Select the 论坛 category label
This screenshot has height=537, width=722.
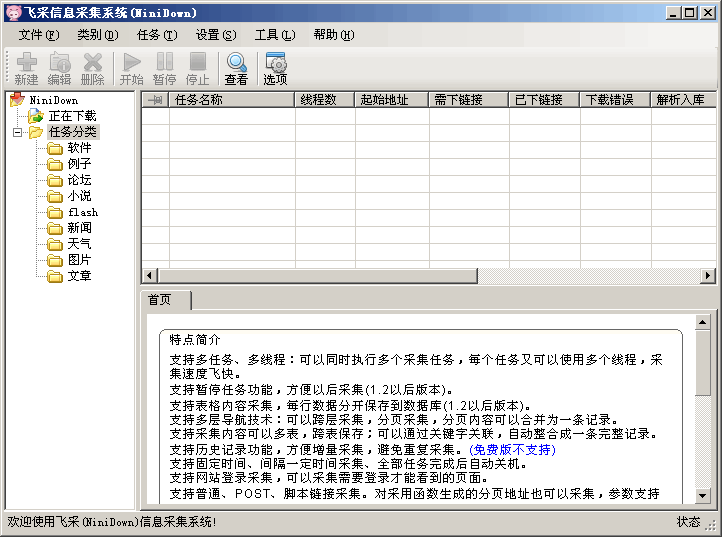(x=80, y=180)
